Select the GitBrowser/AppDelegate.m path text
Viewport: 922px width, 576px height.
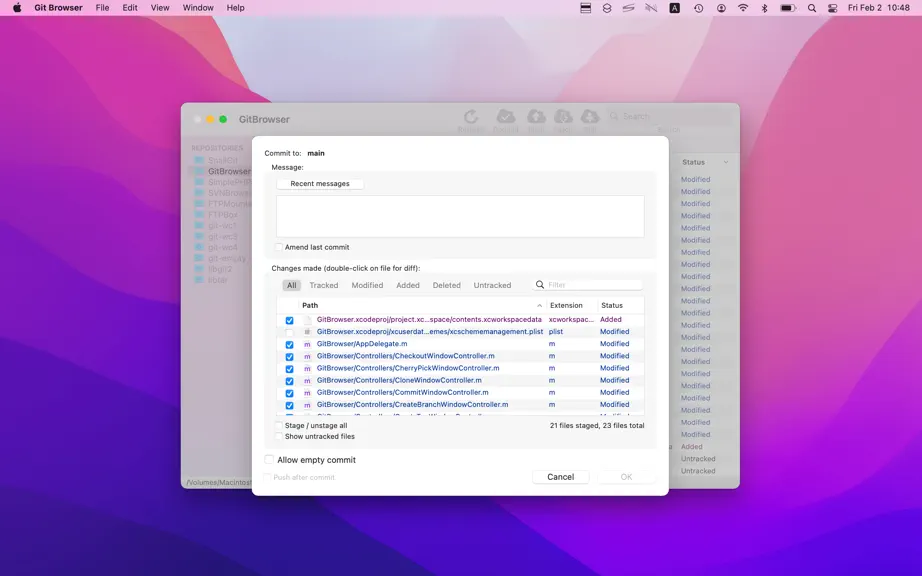click(362, 344)
